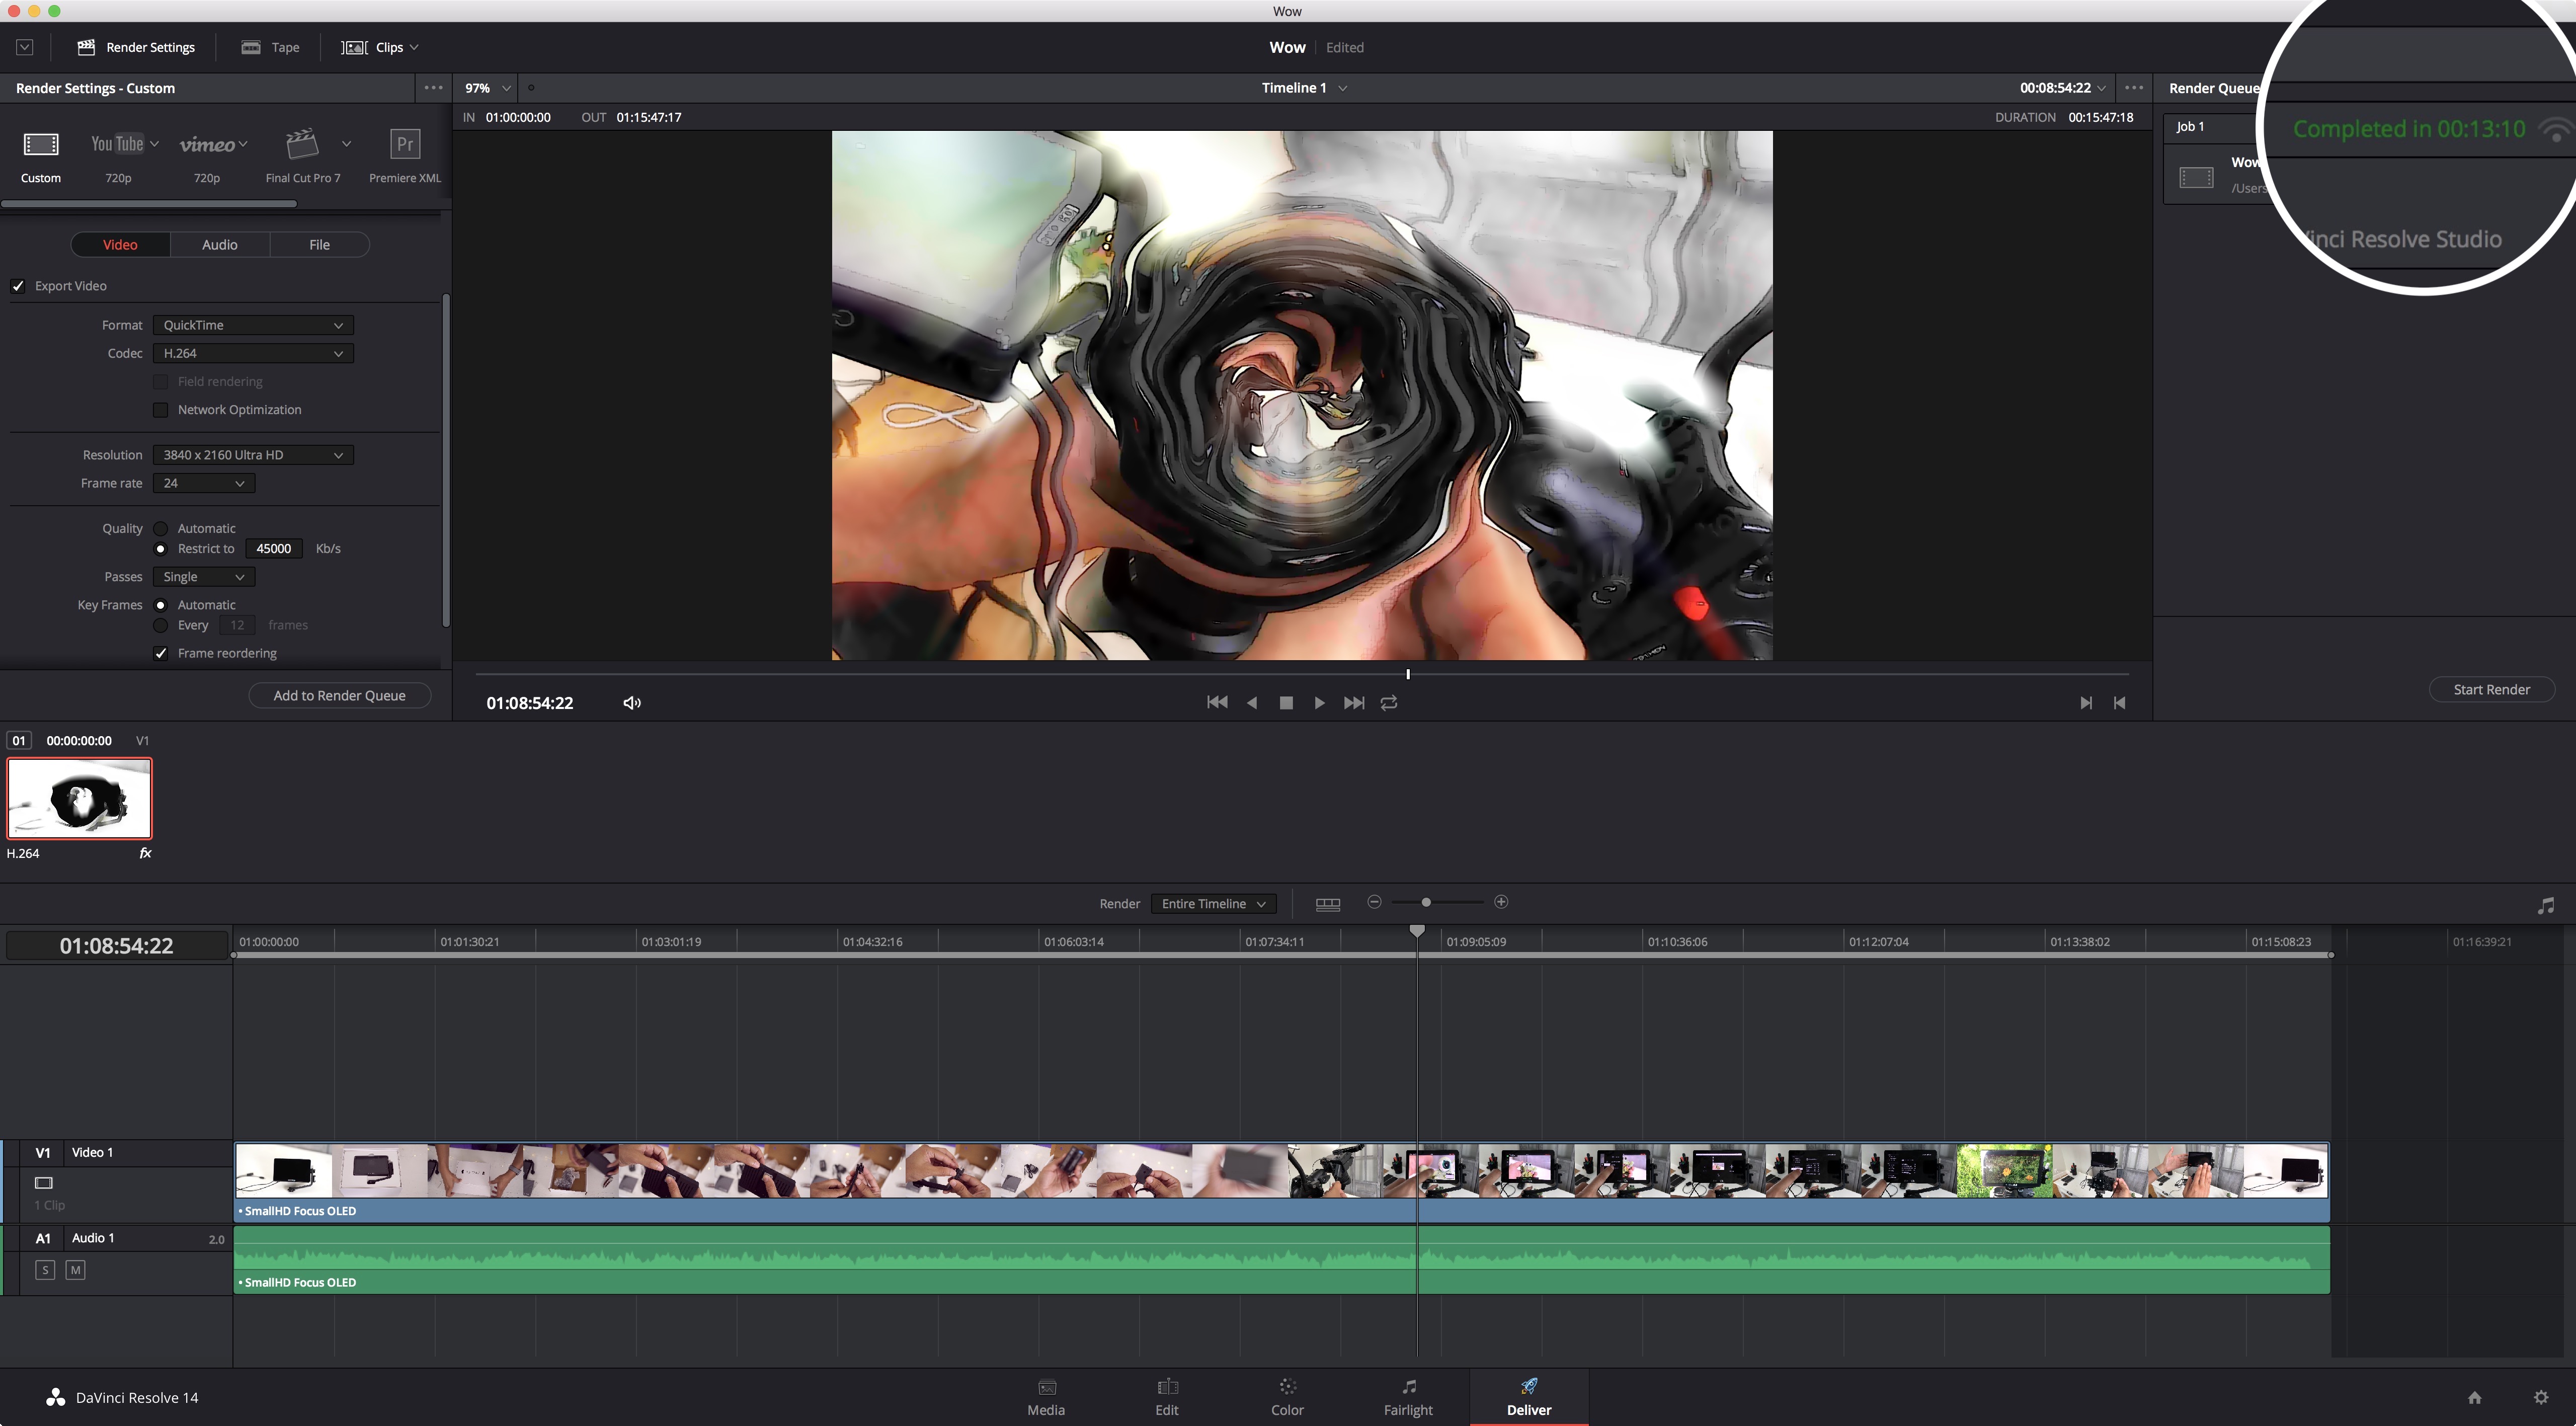Open the project settings gear icon

click(x=2541, y=1397)
